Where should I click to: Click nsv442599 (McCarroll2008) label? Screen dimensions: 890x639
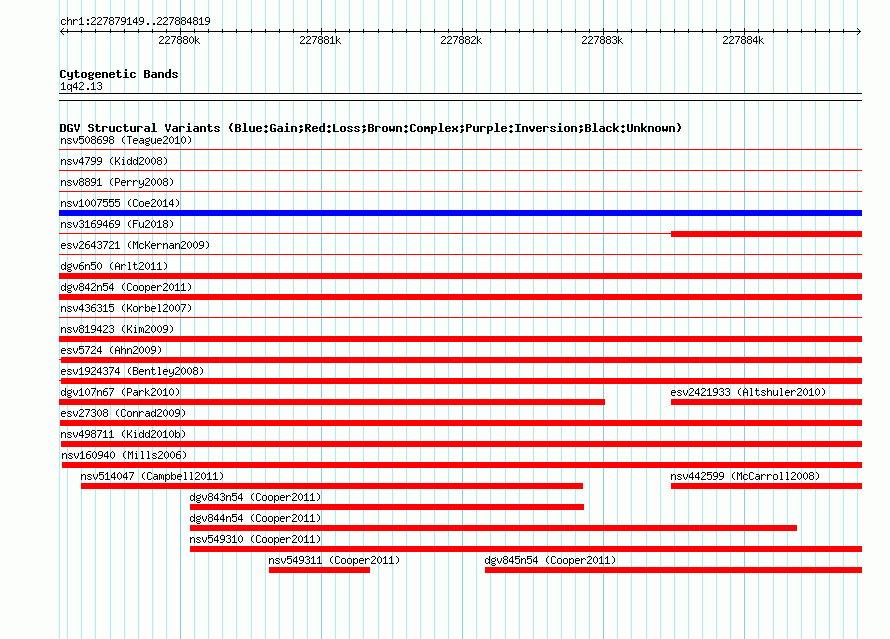(745, 476)
